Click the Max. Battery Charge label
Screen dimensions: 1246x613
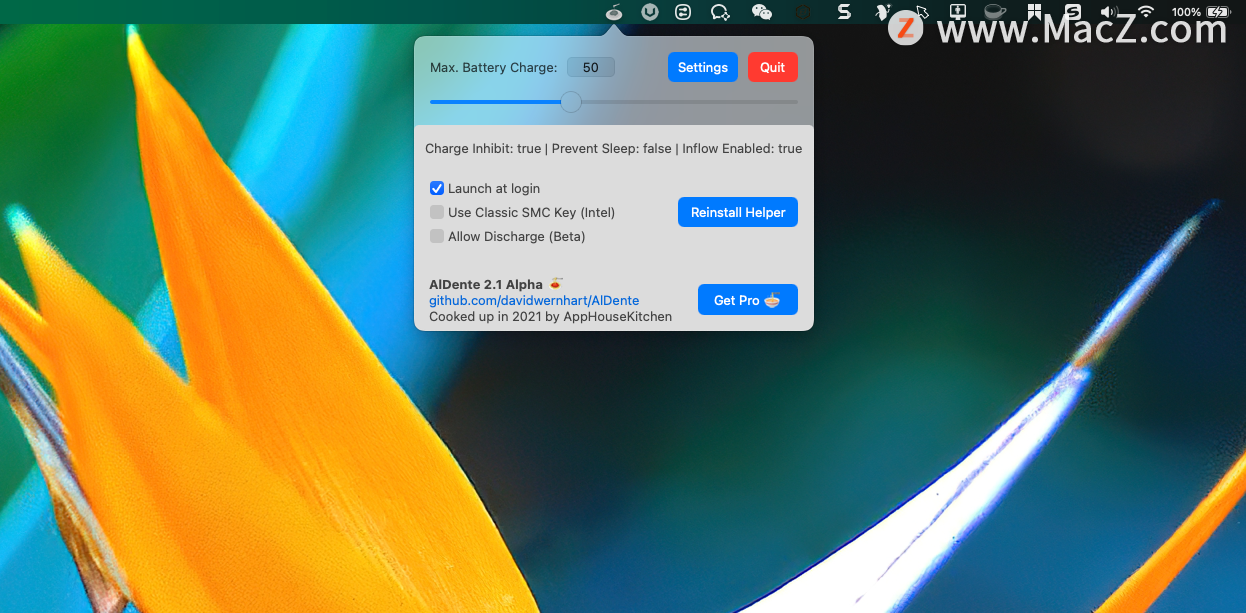pos(494,68)
